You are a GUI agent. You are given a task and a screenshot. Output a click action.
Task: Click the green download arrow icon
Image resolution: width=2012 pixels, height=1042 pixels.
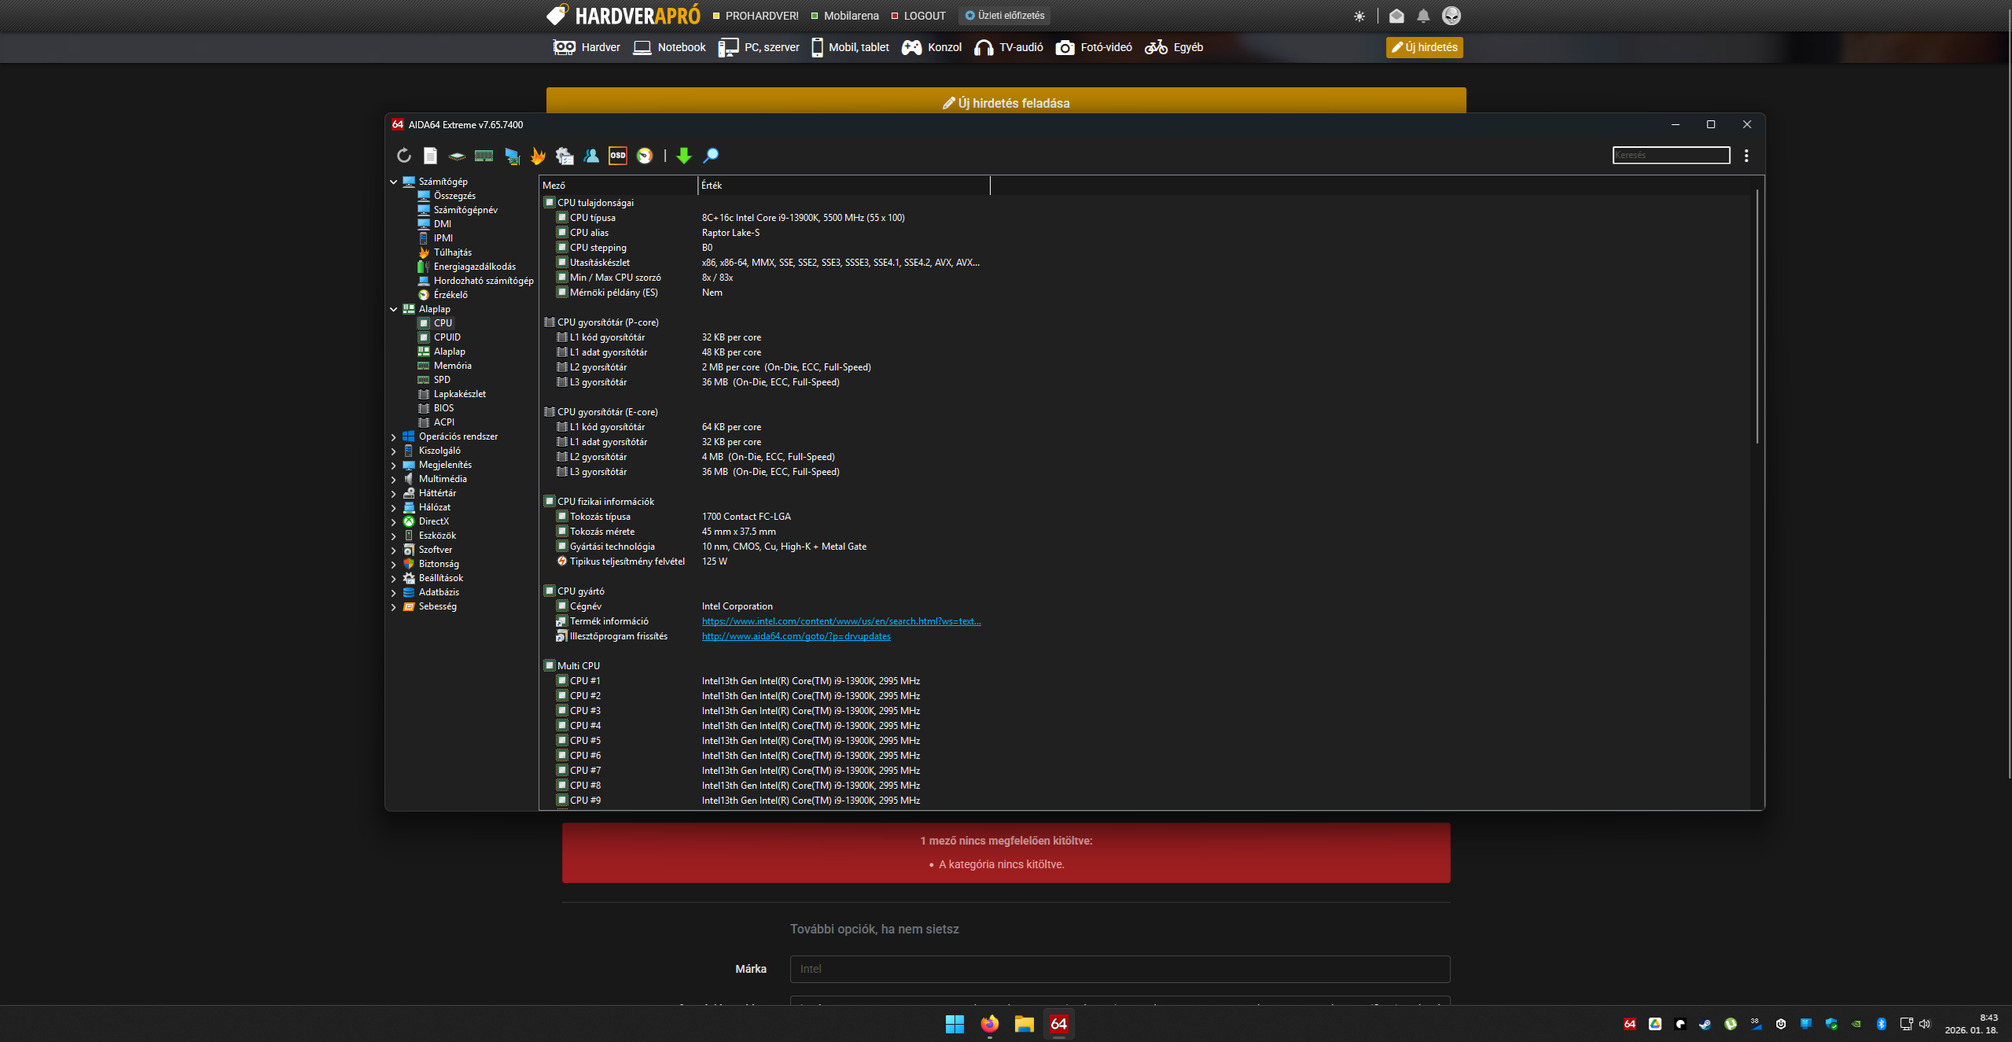click(684, 156)
